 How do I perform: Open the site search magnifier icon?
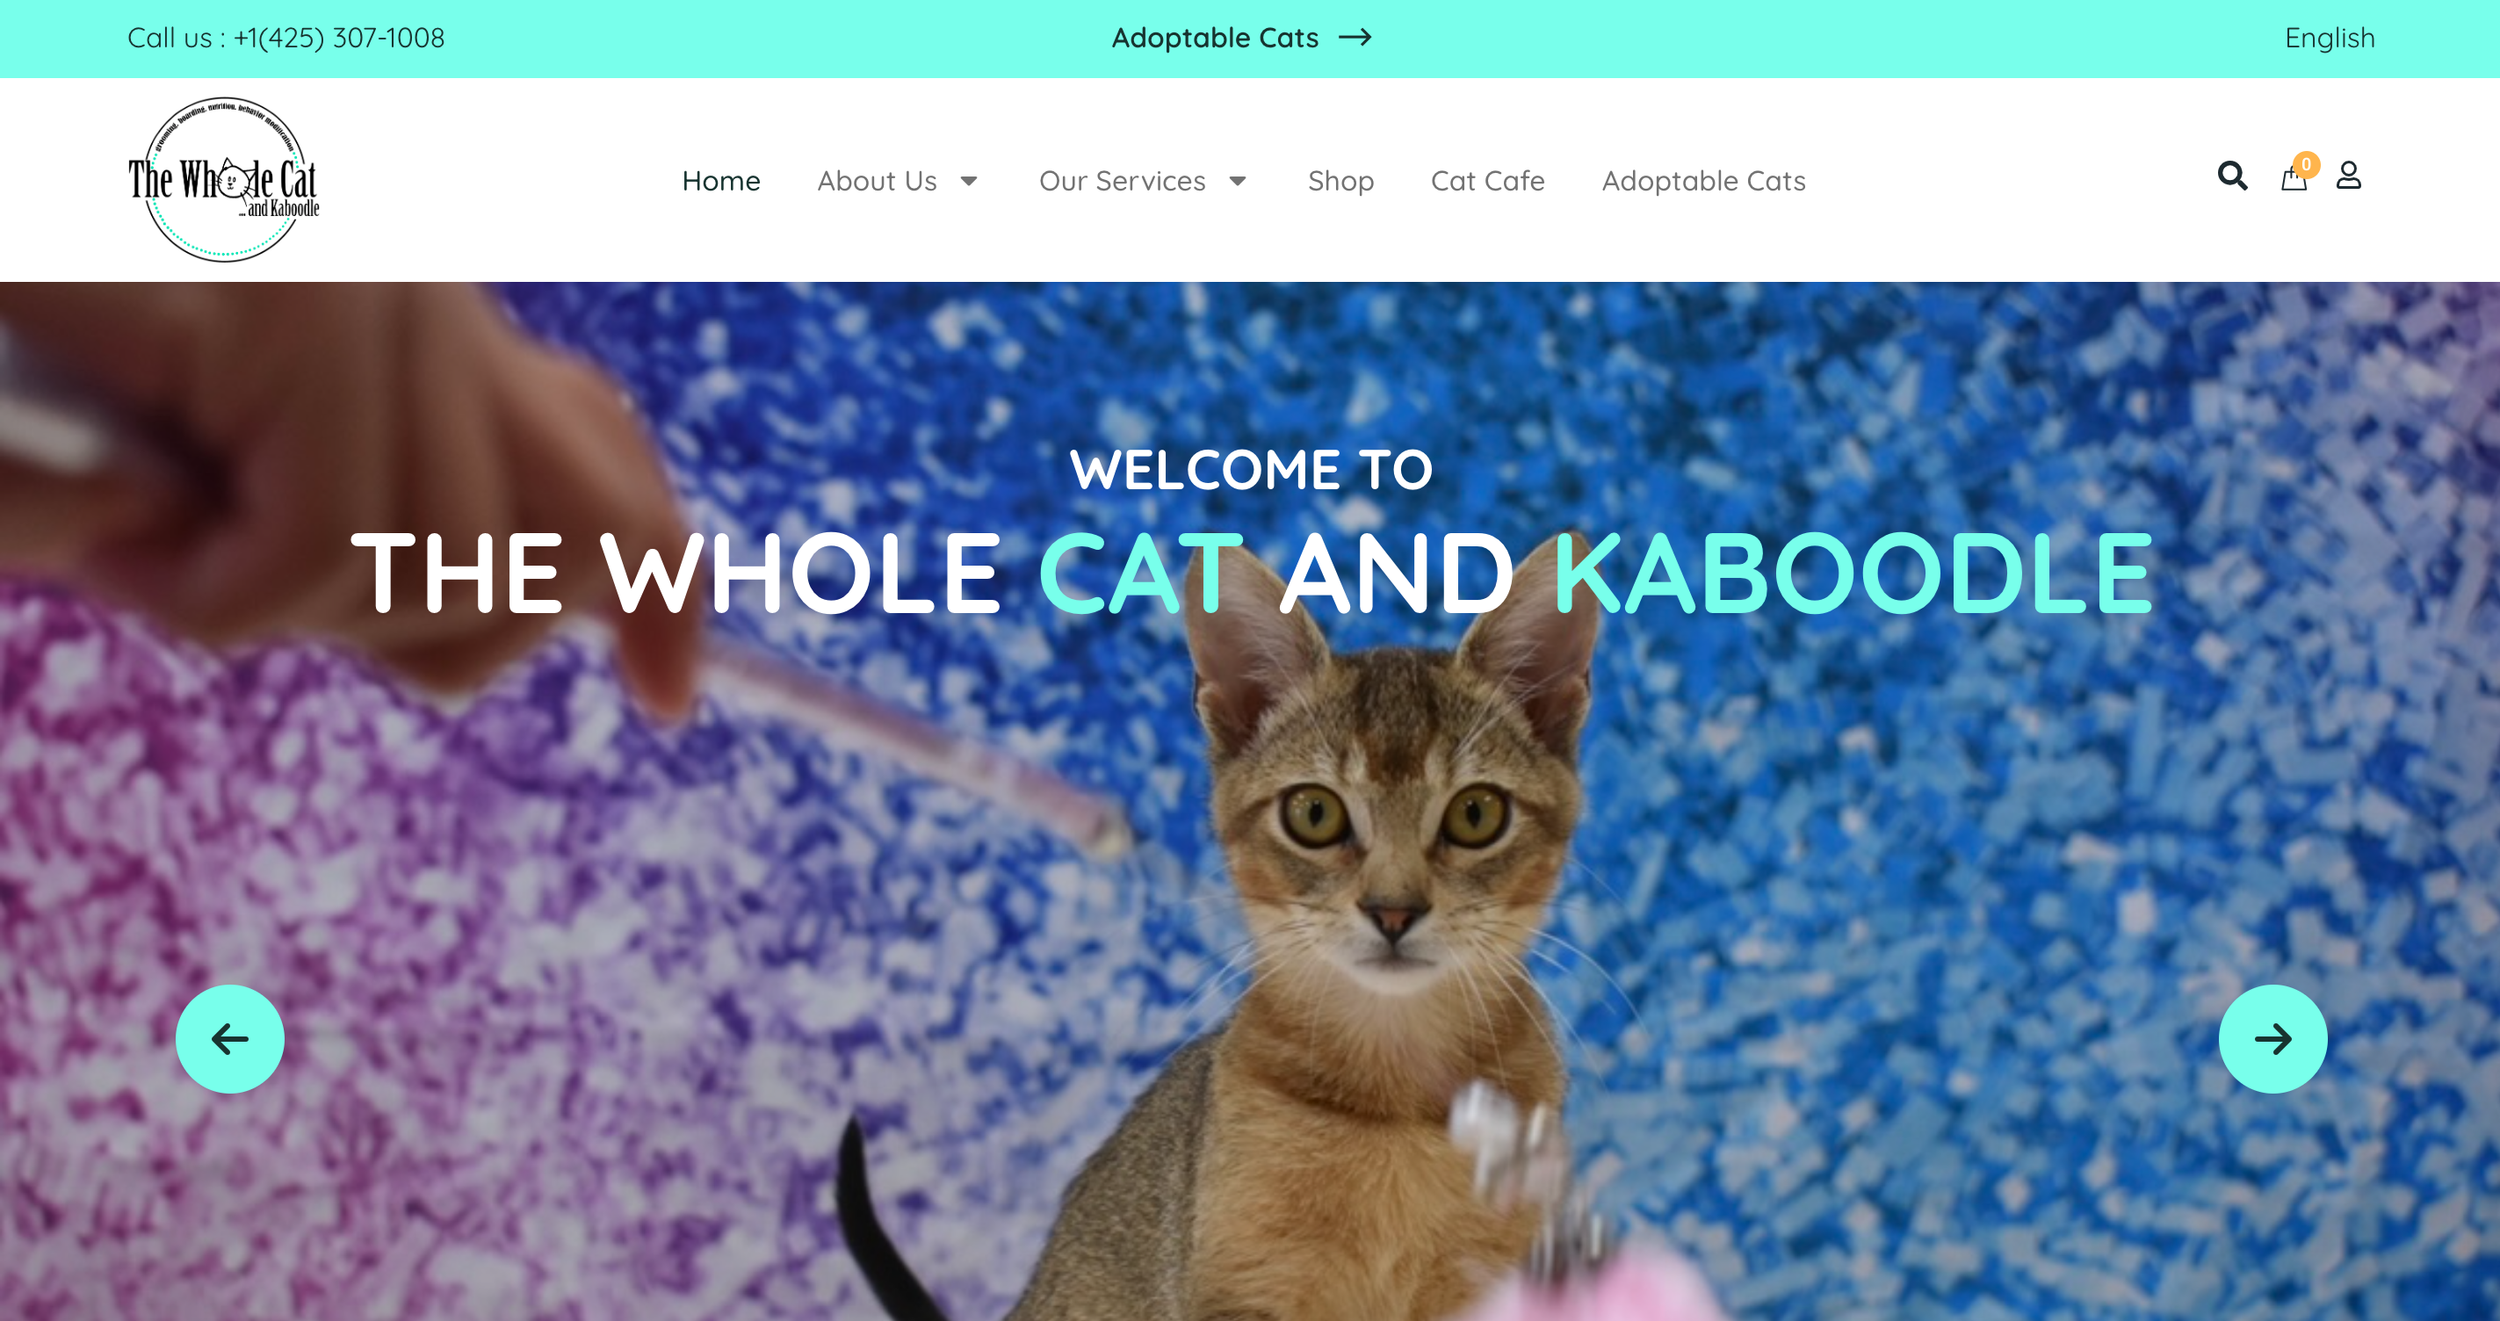[x=2232, y=176]
